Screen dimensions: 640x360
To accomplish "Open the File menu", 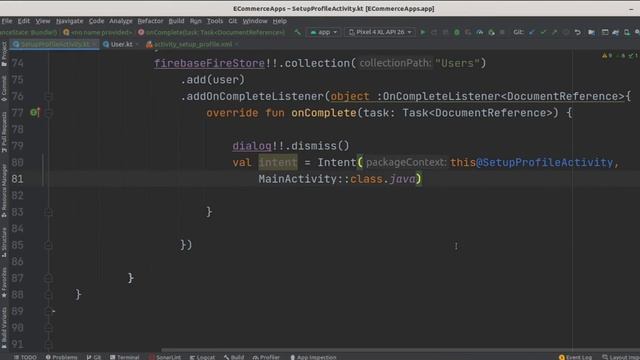I will [x=7, y=21].
